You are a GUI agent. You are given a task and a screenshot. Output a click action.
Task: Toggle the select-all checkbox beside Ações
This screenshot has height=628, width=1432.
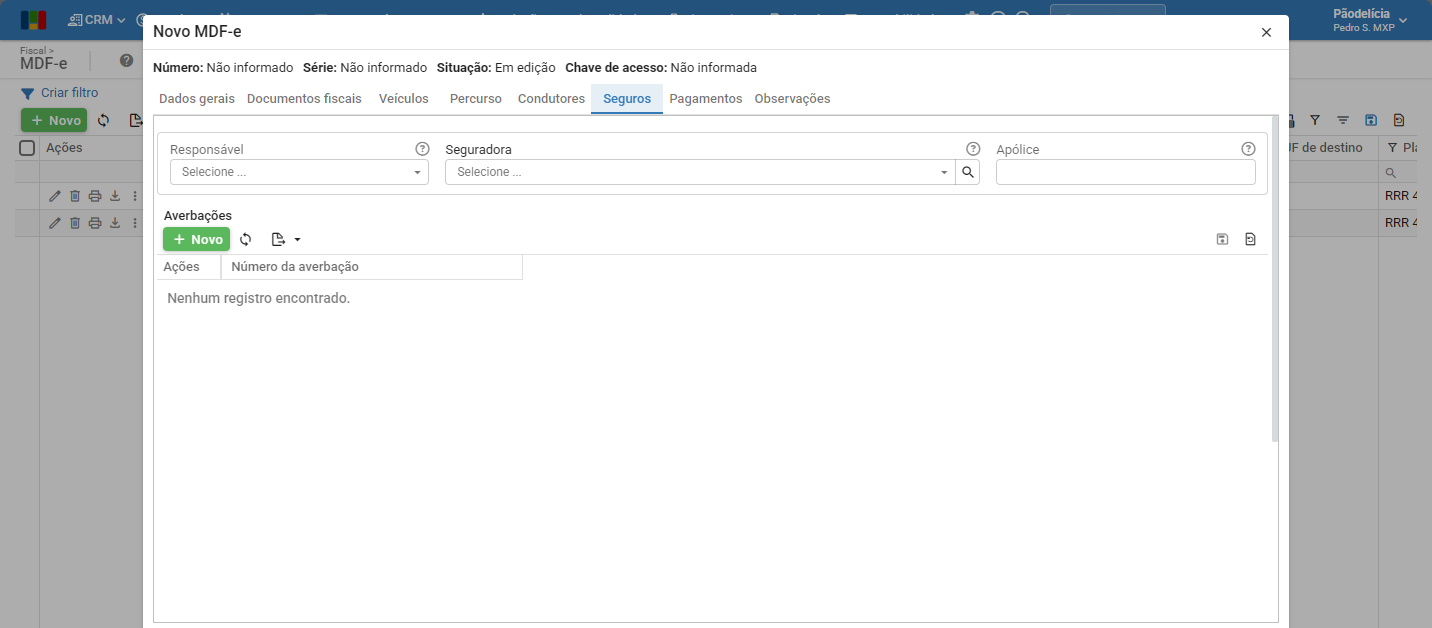click(28, 148)
